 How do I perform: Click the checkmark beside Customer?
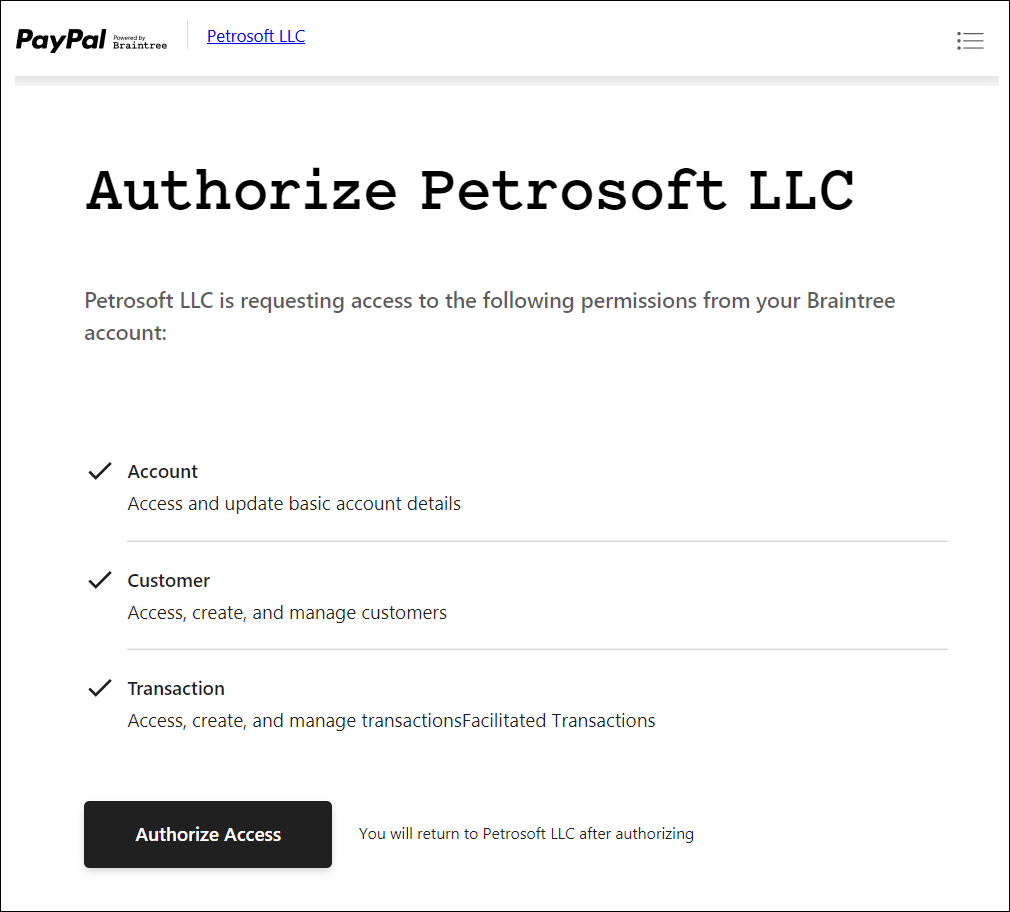tap(100, 580)
